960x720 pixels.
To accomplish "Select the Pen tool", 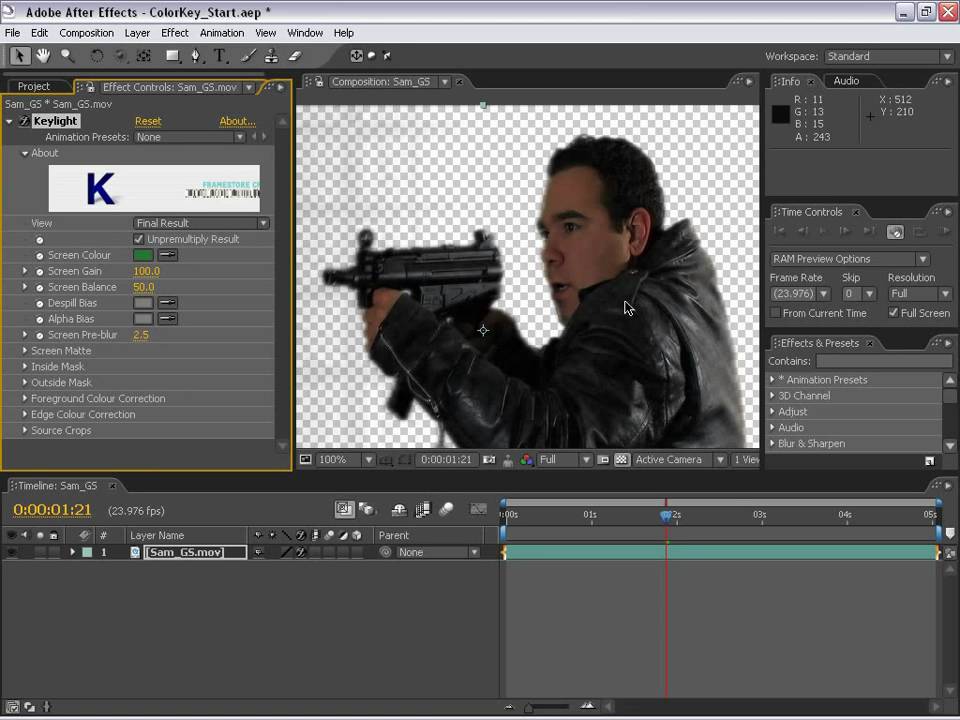I will coord(196,56).
